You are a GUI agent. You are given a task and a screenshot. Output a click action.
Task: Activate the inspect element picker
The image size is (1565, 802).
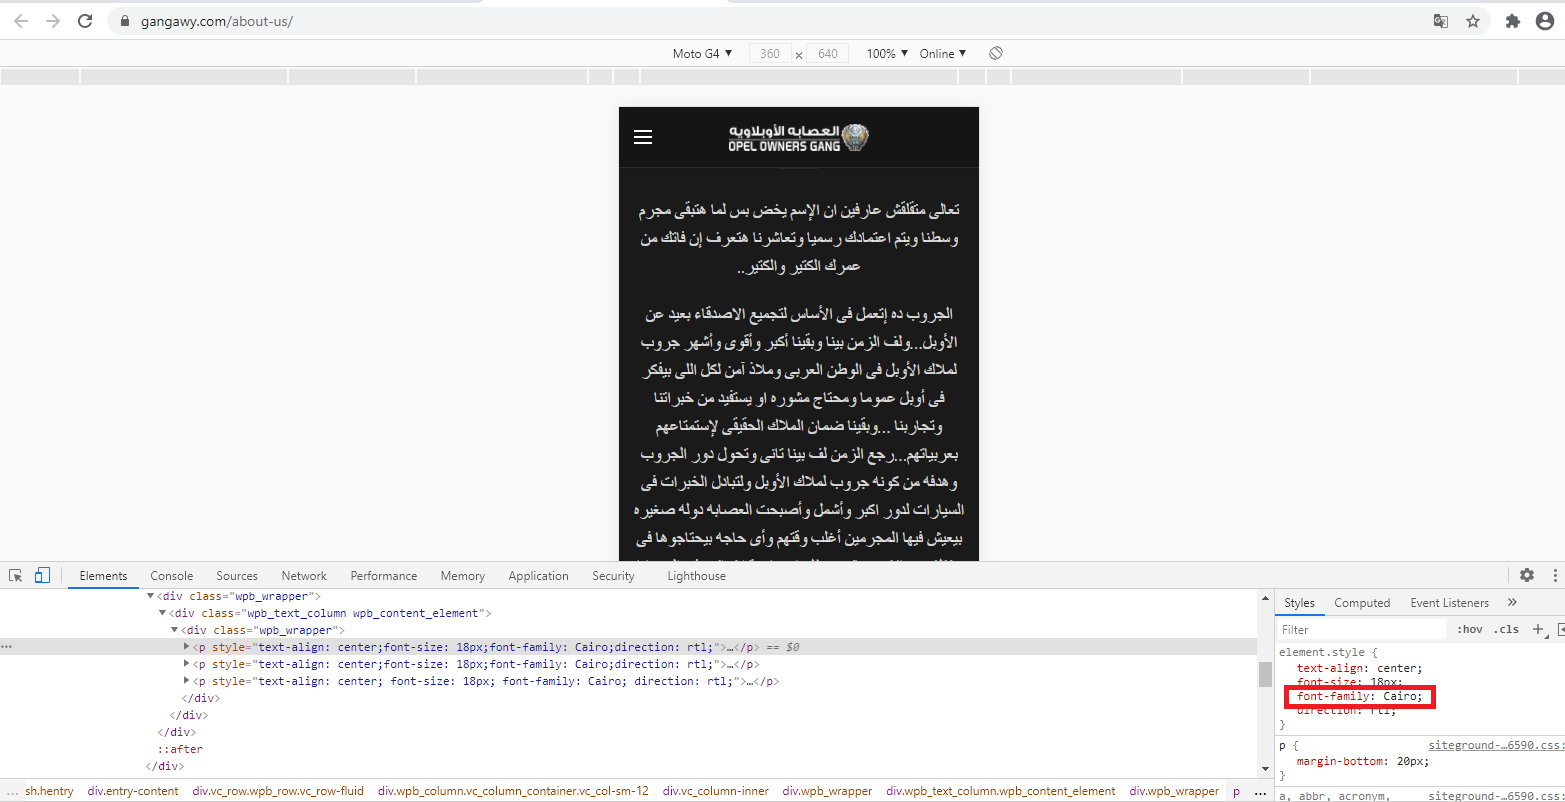(x=16, y=575)
